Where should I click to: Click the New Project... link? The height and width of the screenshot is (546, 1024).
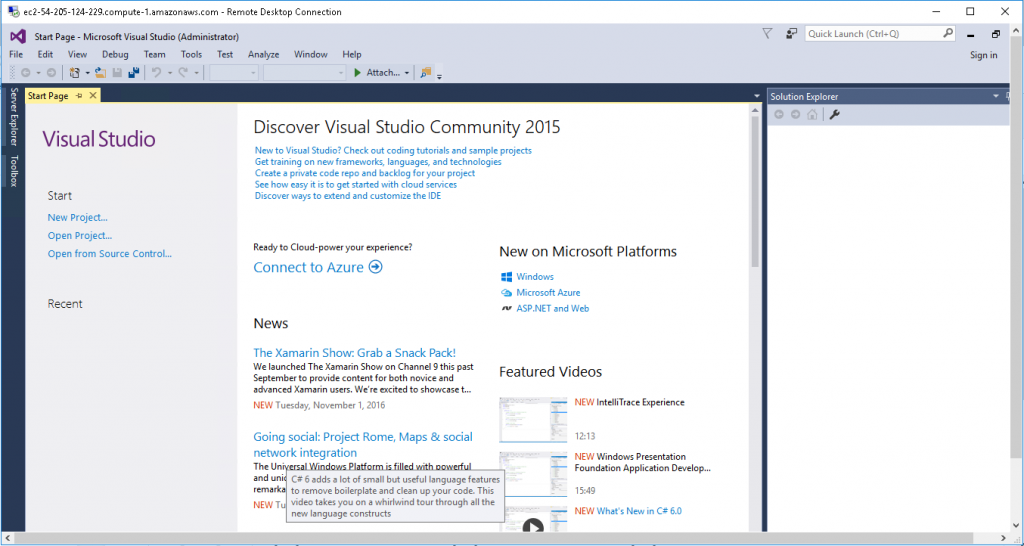click(77, 217)
